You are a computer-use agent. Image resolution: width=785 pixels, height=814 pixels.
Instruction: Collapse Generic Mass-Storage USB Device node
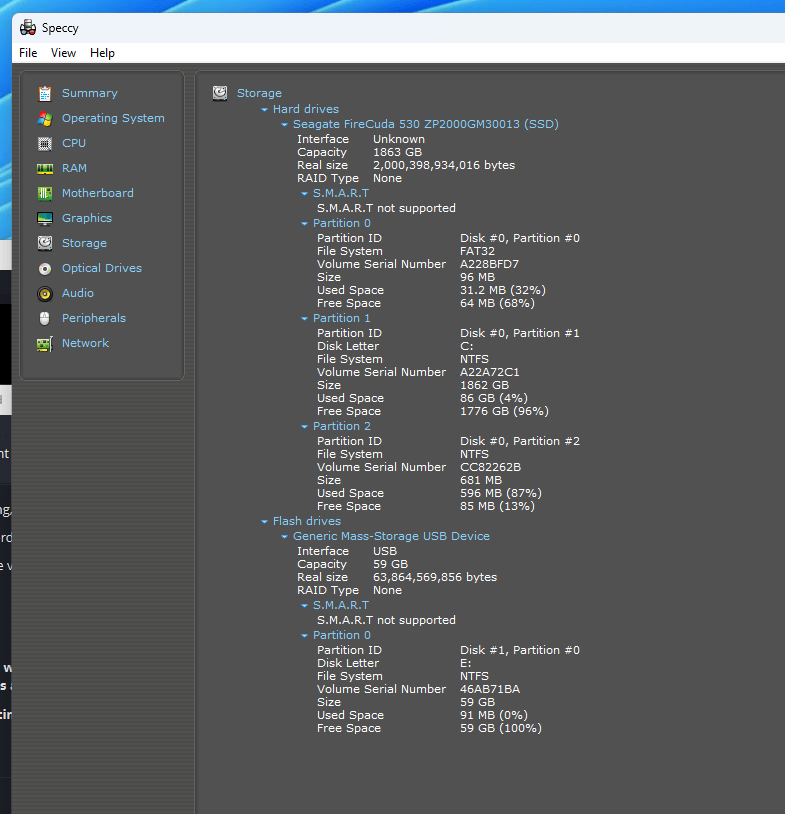coord(284,537)
